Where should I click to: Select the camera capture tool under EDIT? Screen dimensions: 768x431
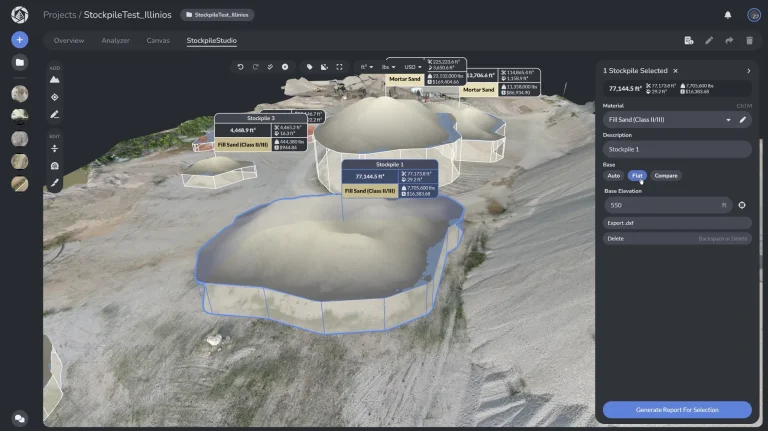54,166
